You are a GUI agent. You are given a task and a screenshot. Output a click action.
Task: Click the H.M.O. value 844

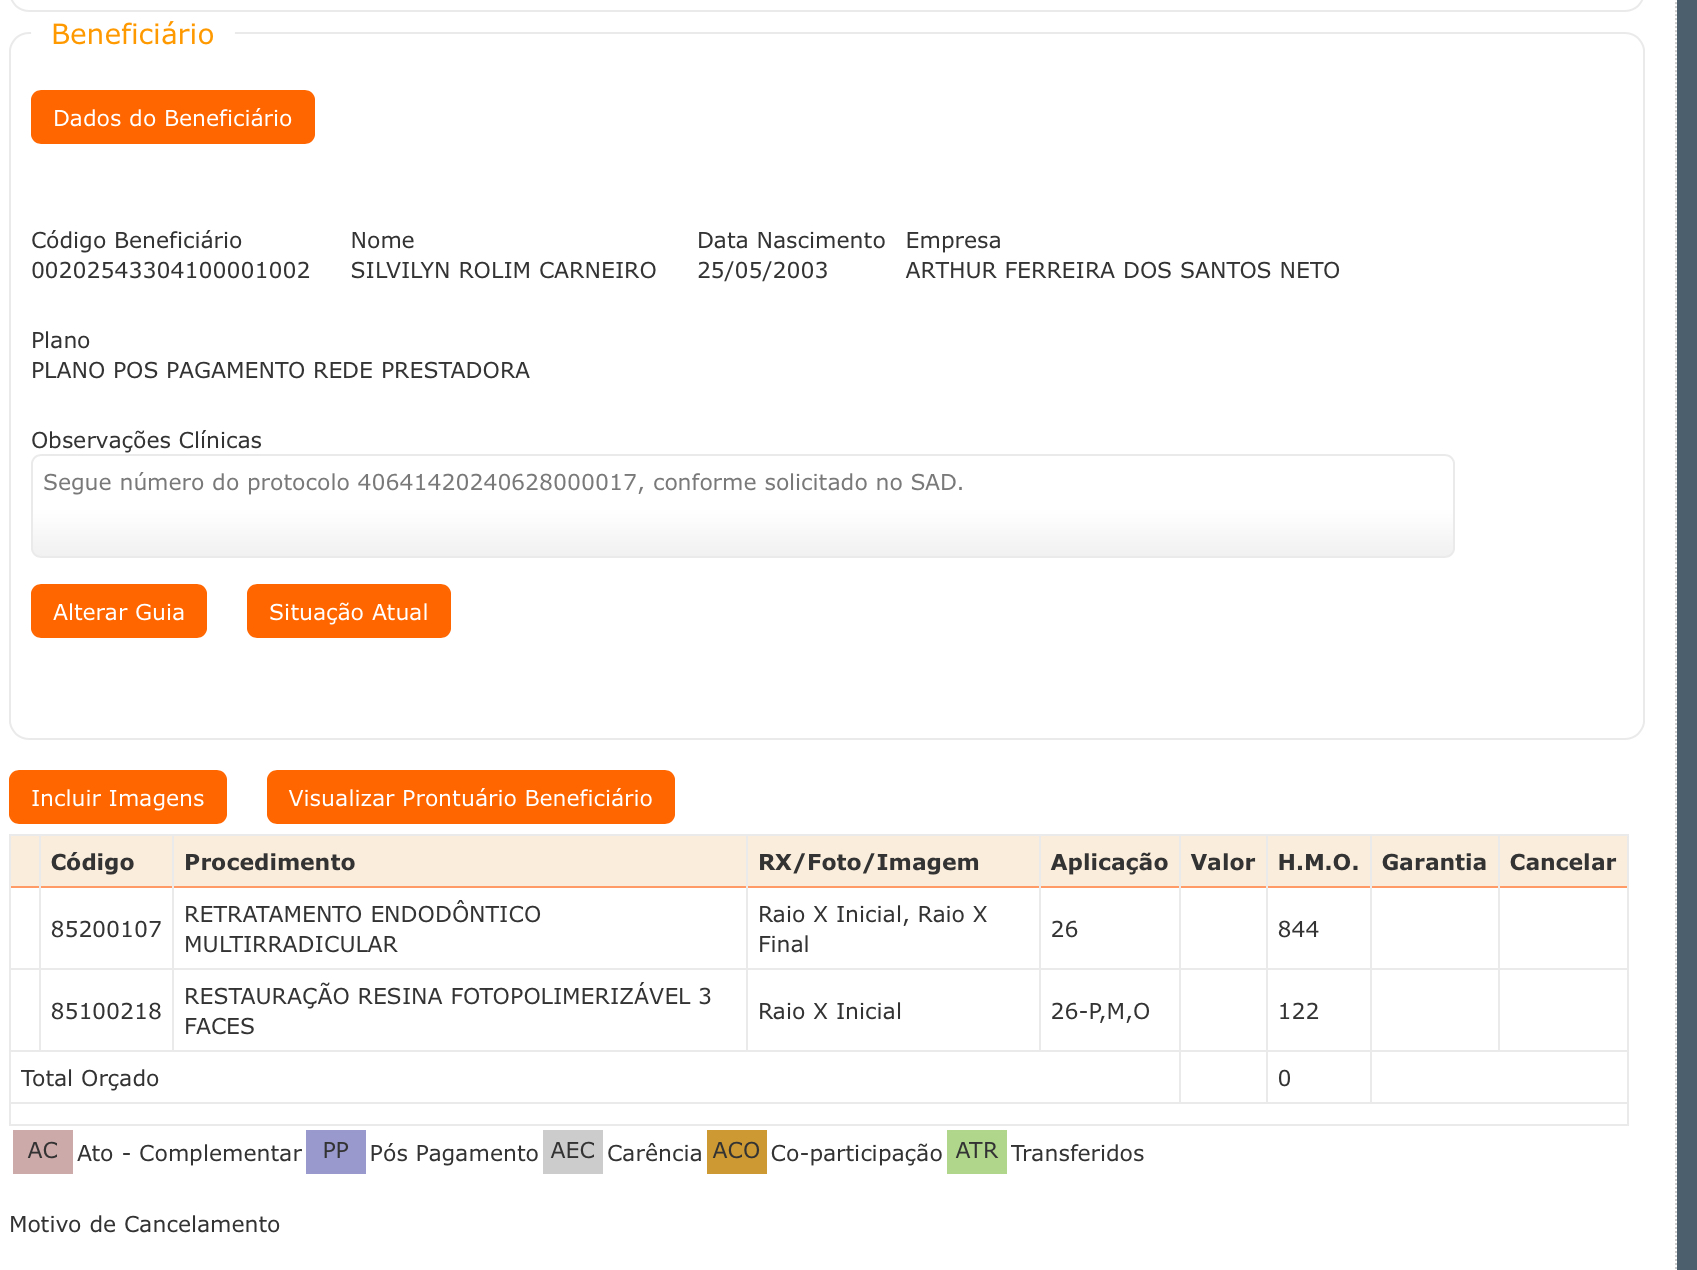(1298, 930)
